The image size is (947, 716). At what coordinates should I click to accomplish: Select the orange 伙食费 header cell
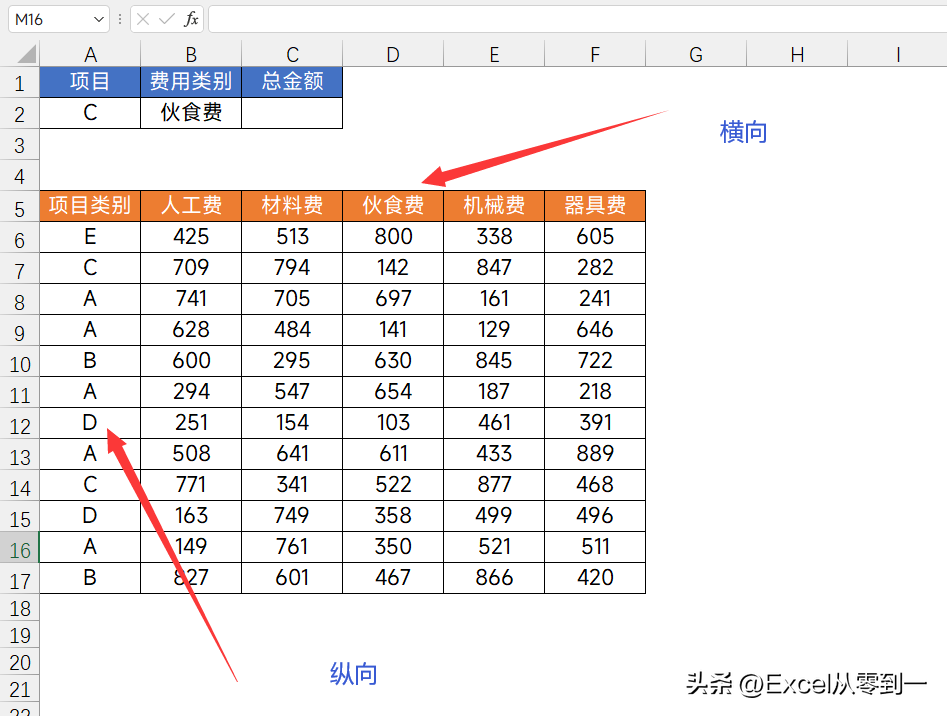click(393, 206)
